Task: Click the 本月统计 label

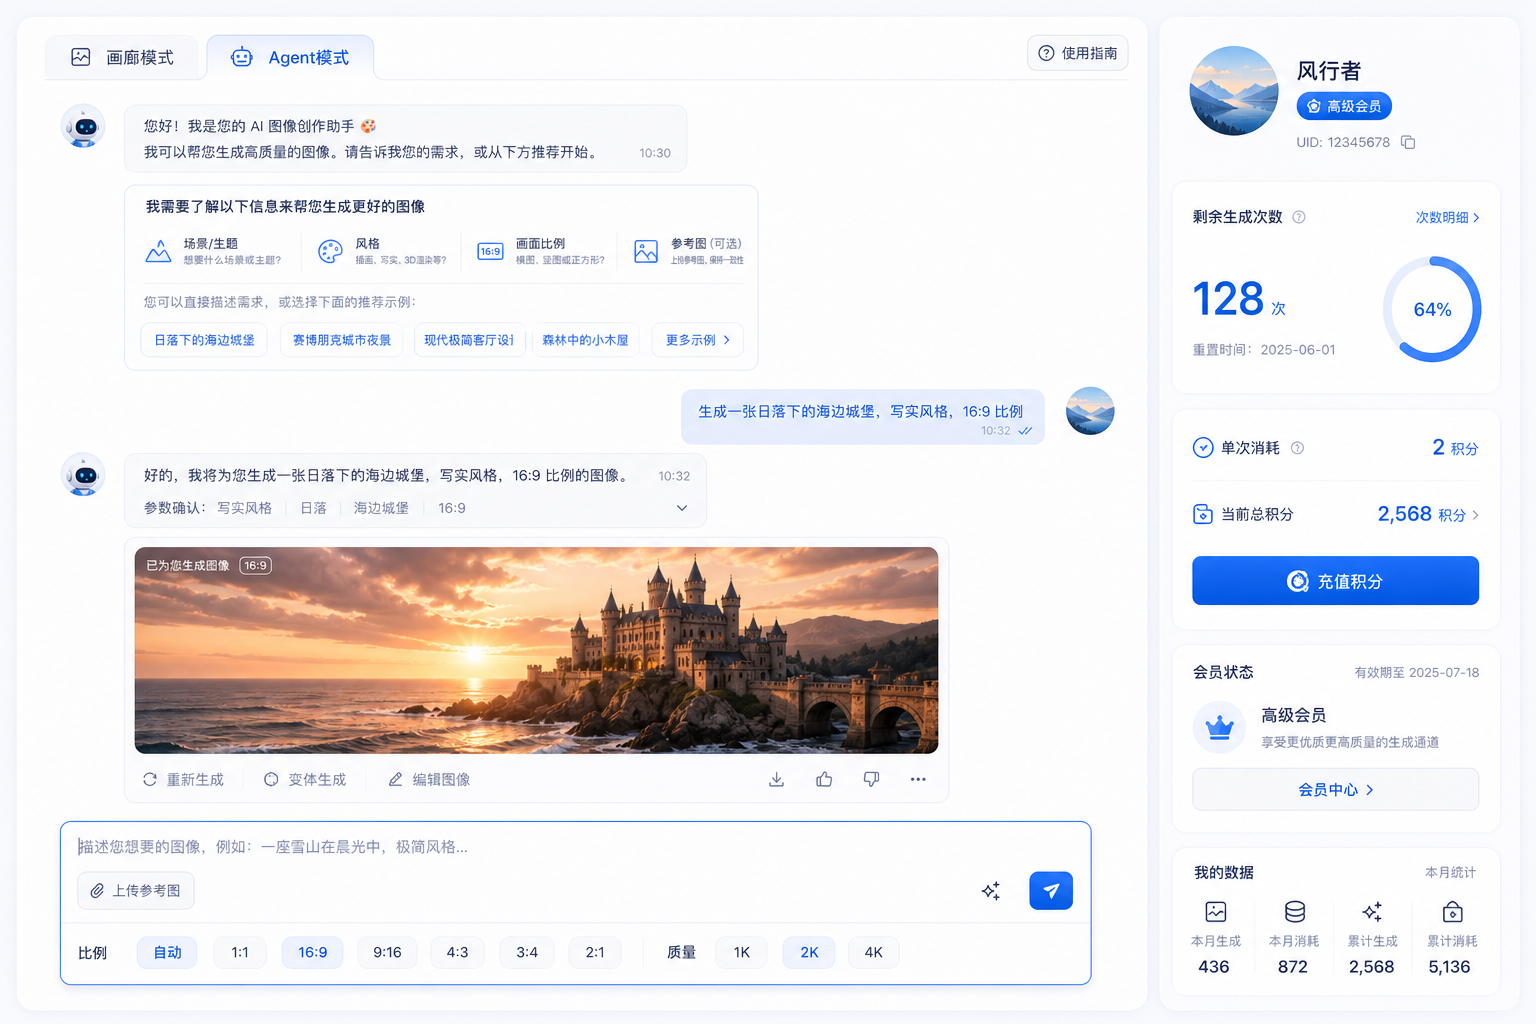Action: [1450, 873]
